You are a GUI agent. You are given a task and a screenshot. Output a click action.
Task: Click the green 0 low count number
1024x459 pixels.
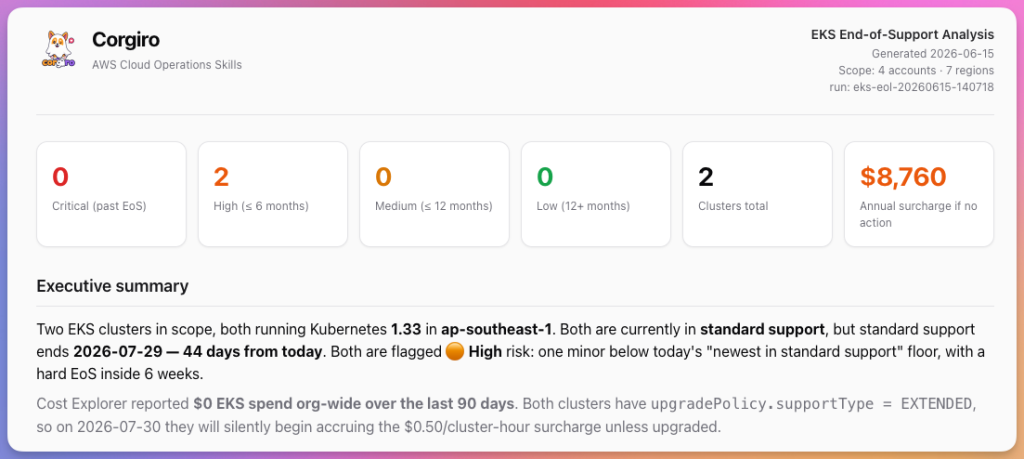pyautogui.click(x=545, y=177)
